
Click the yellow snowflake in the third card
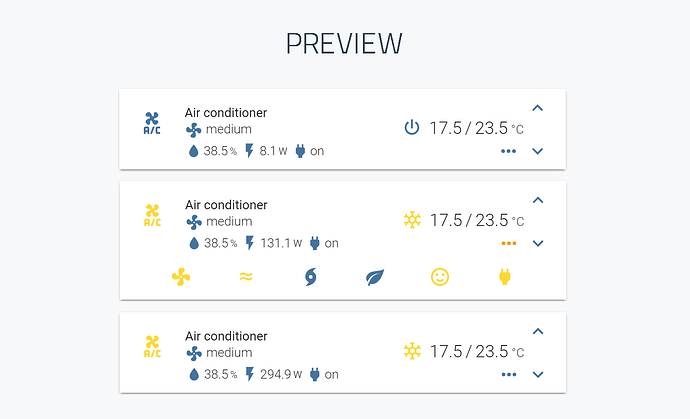coord(411,351)
